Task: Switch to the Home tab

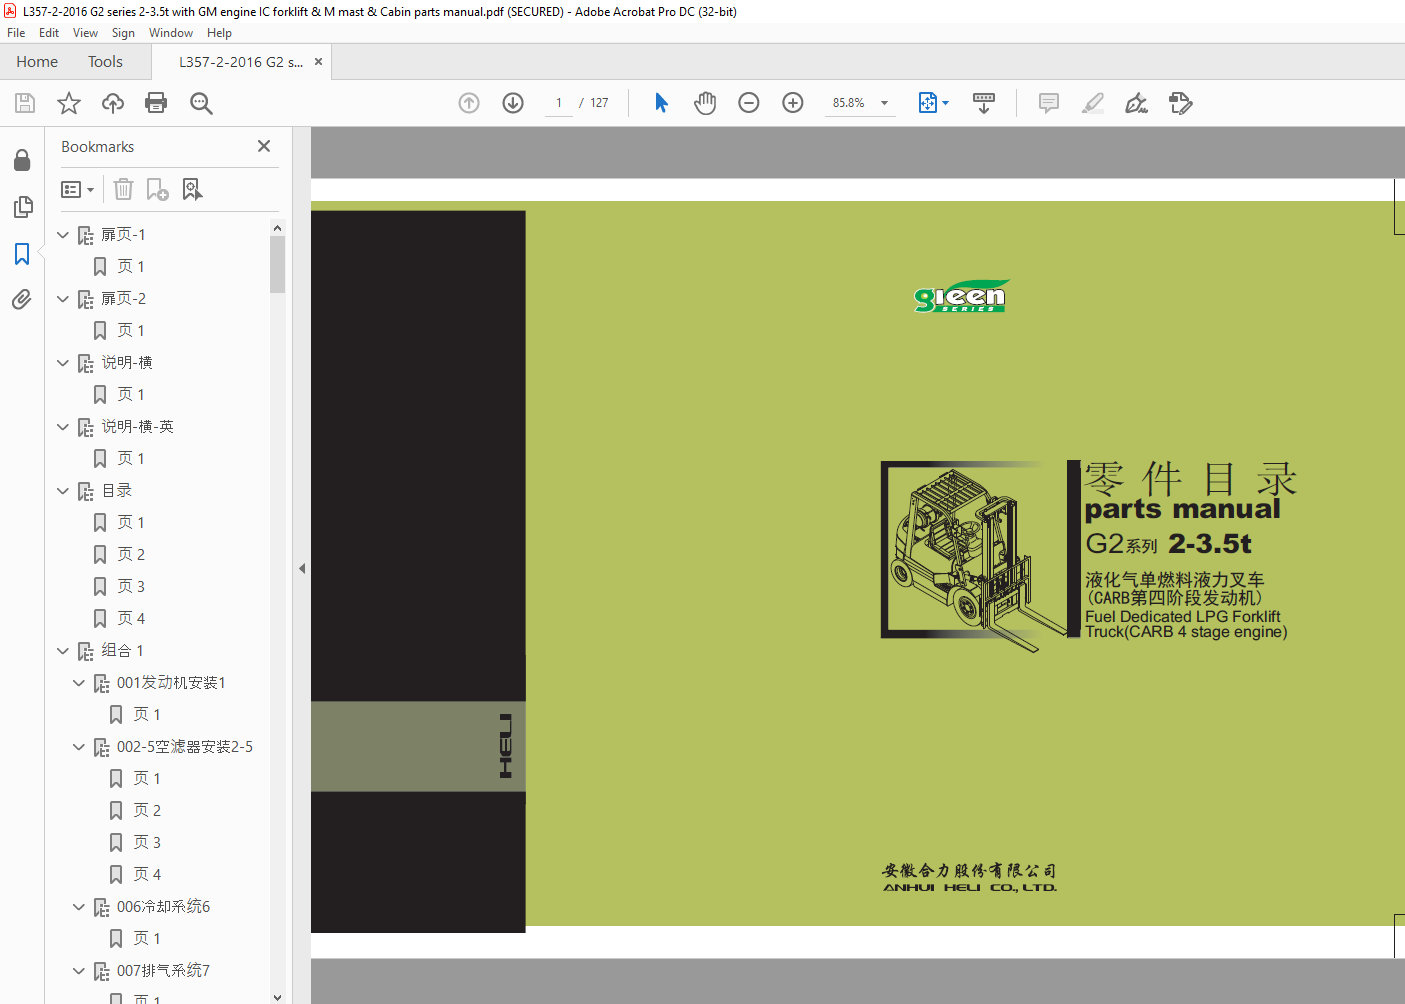Action: [x=37, y=62]
